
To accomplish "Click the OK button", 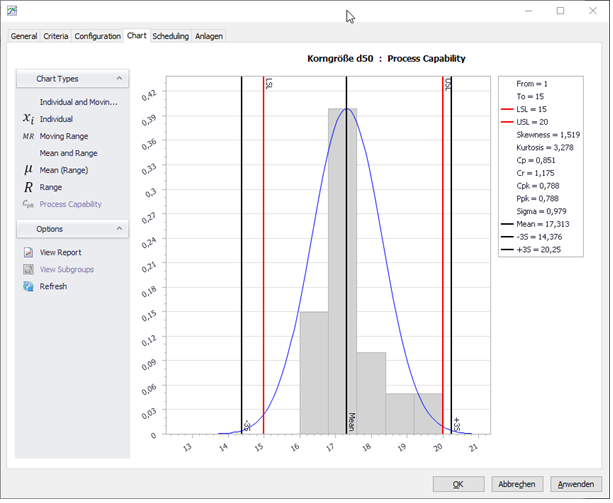I will 458,485.
